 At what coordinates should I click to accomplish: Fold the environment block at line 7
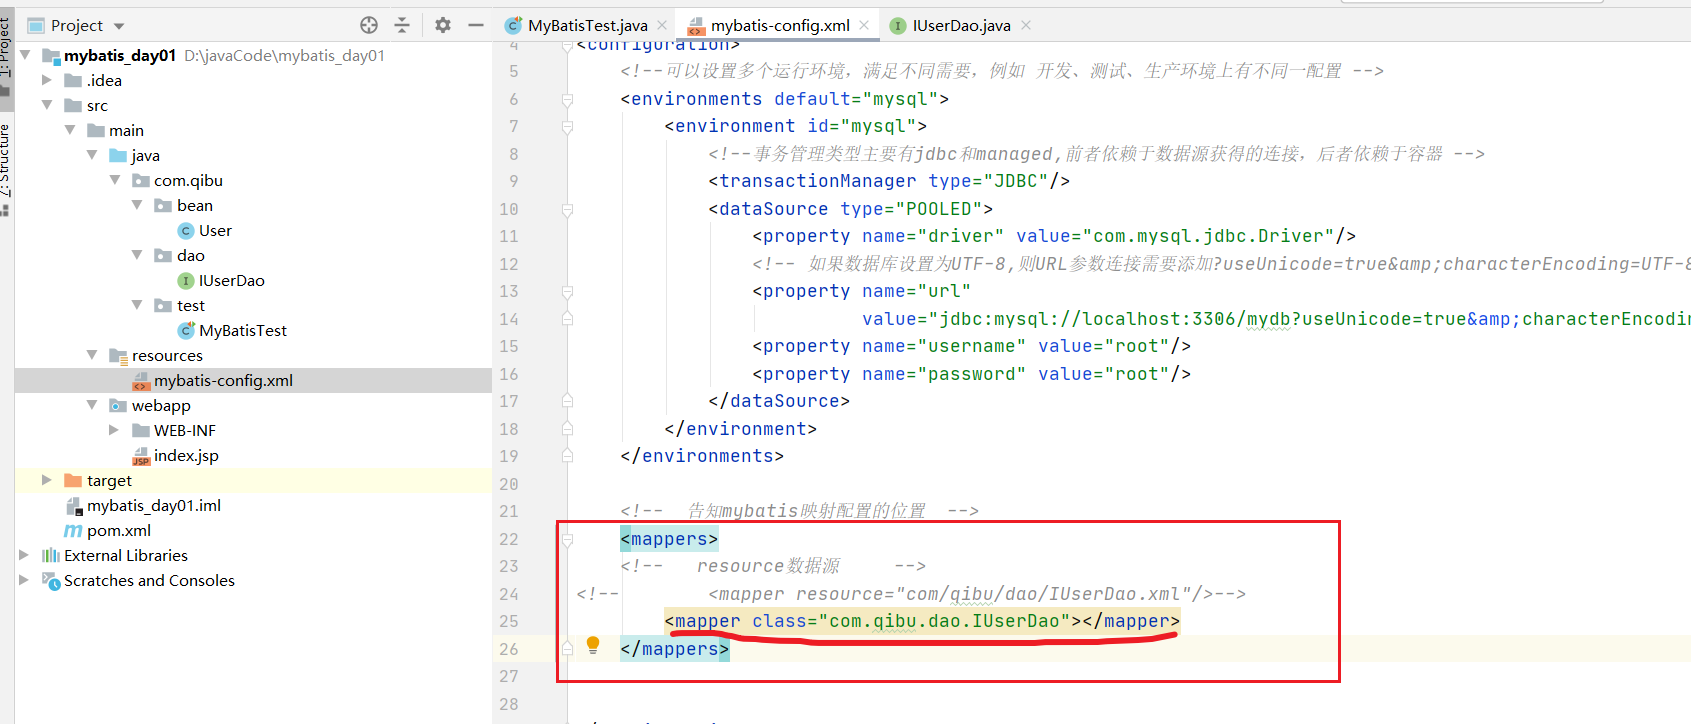click(x=567, y=126)
